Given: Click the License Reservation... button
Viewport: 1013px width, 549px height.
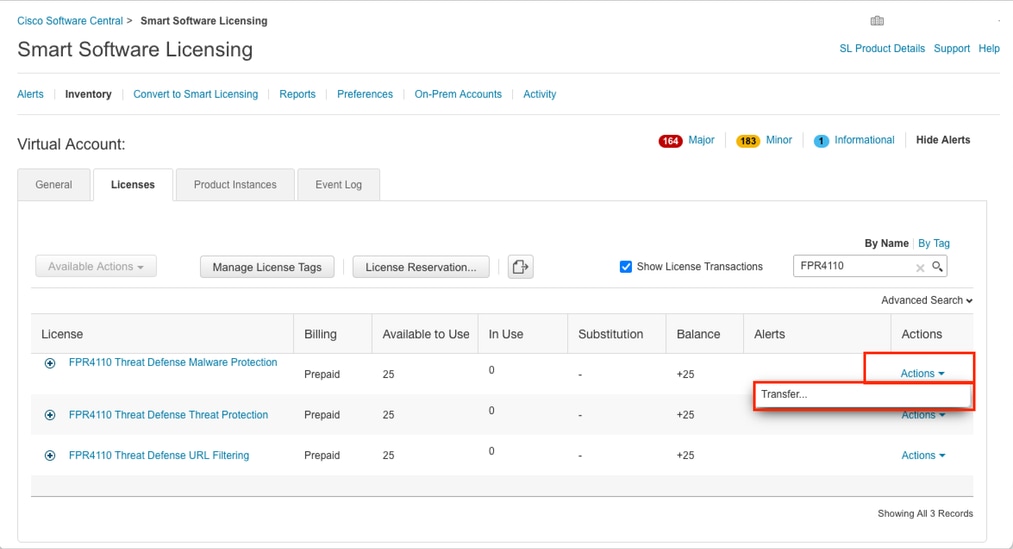Looking at the screenshot, I should click(x=421, y=267).
